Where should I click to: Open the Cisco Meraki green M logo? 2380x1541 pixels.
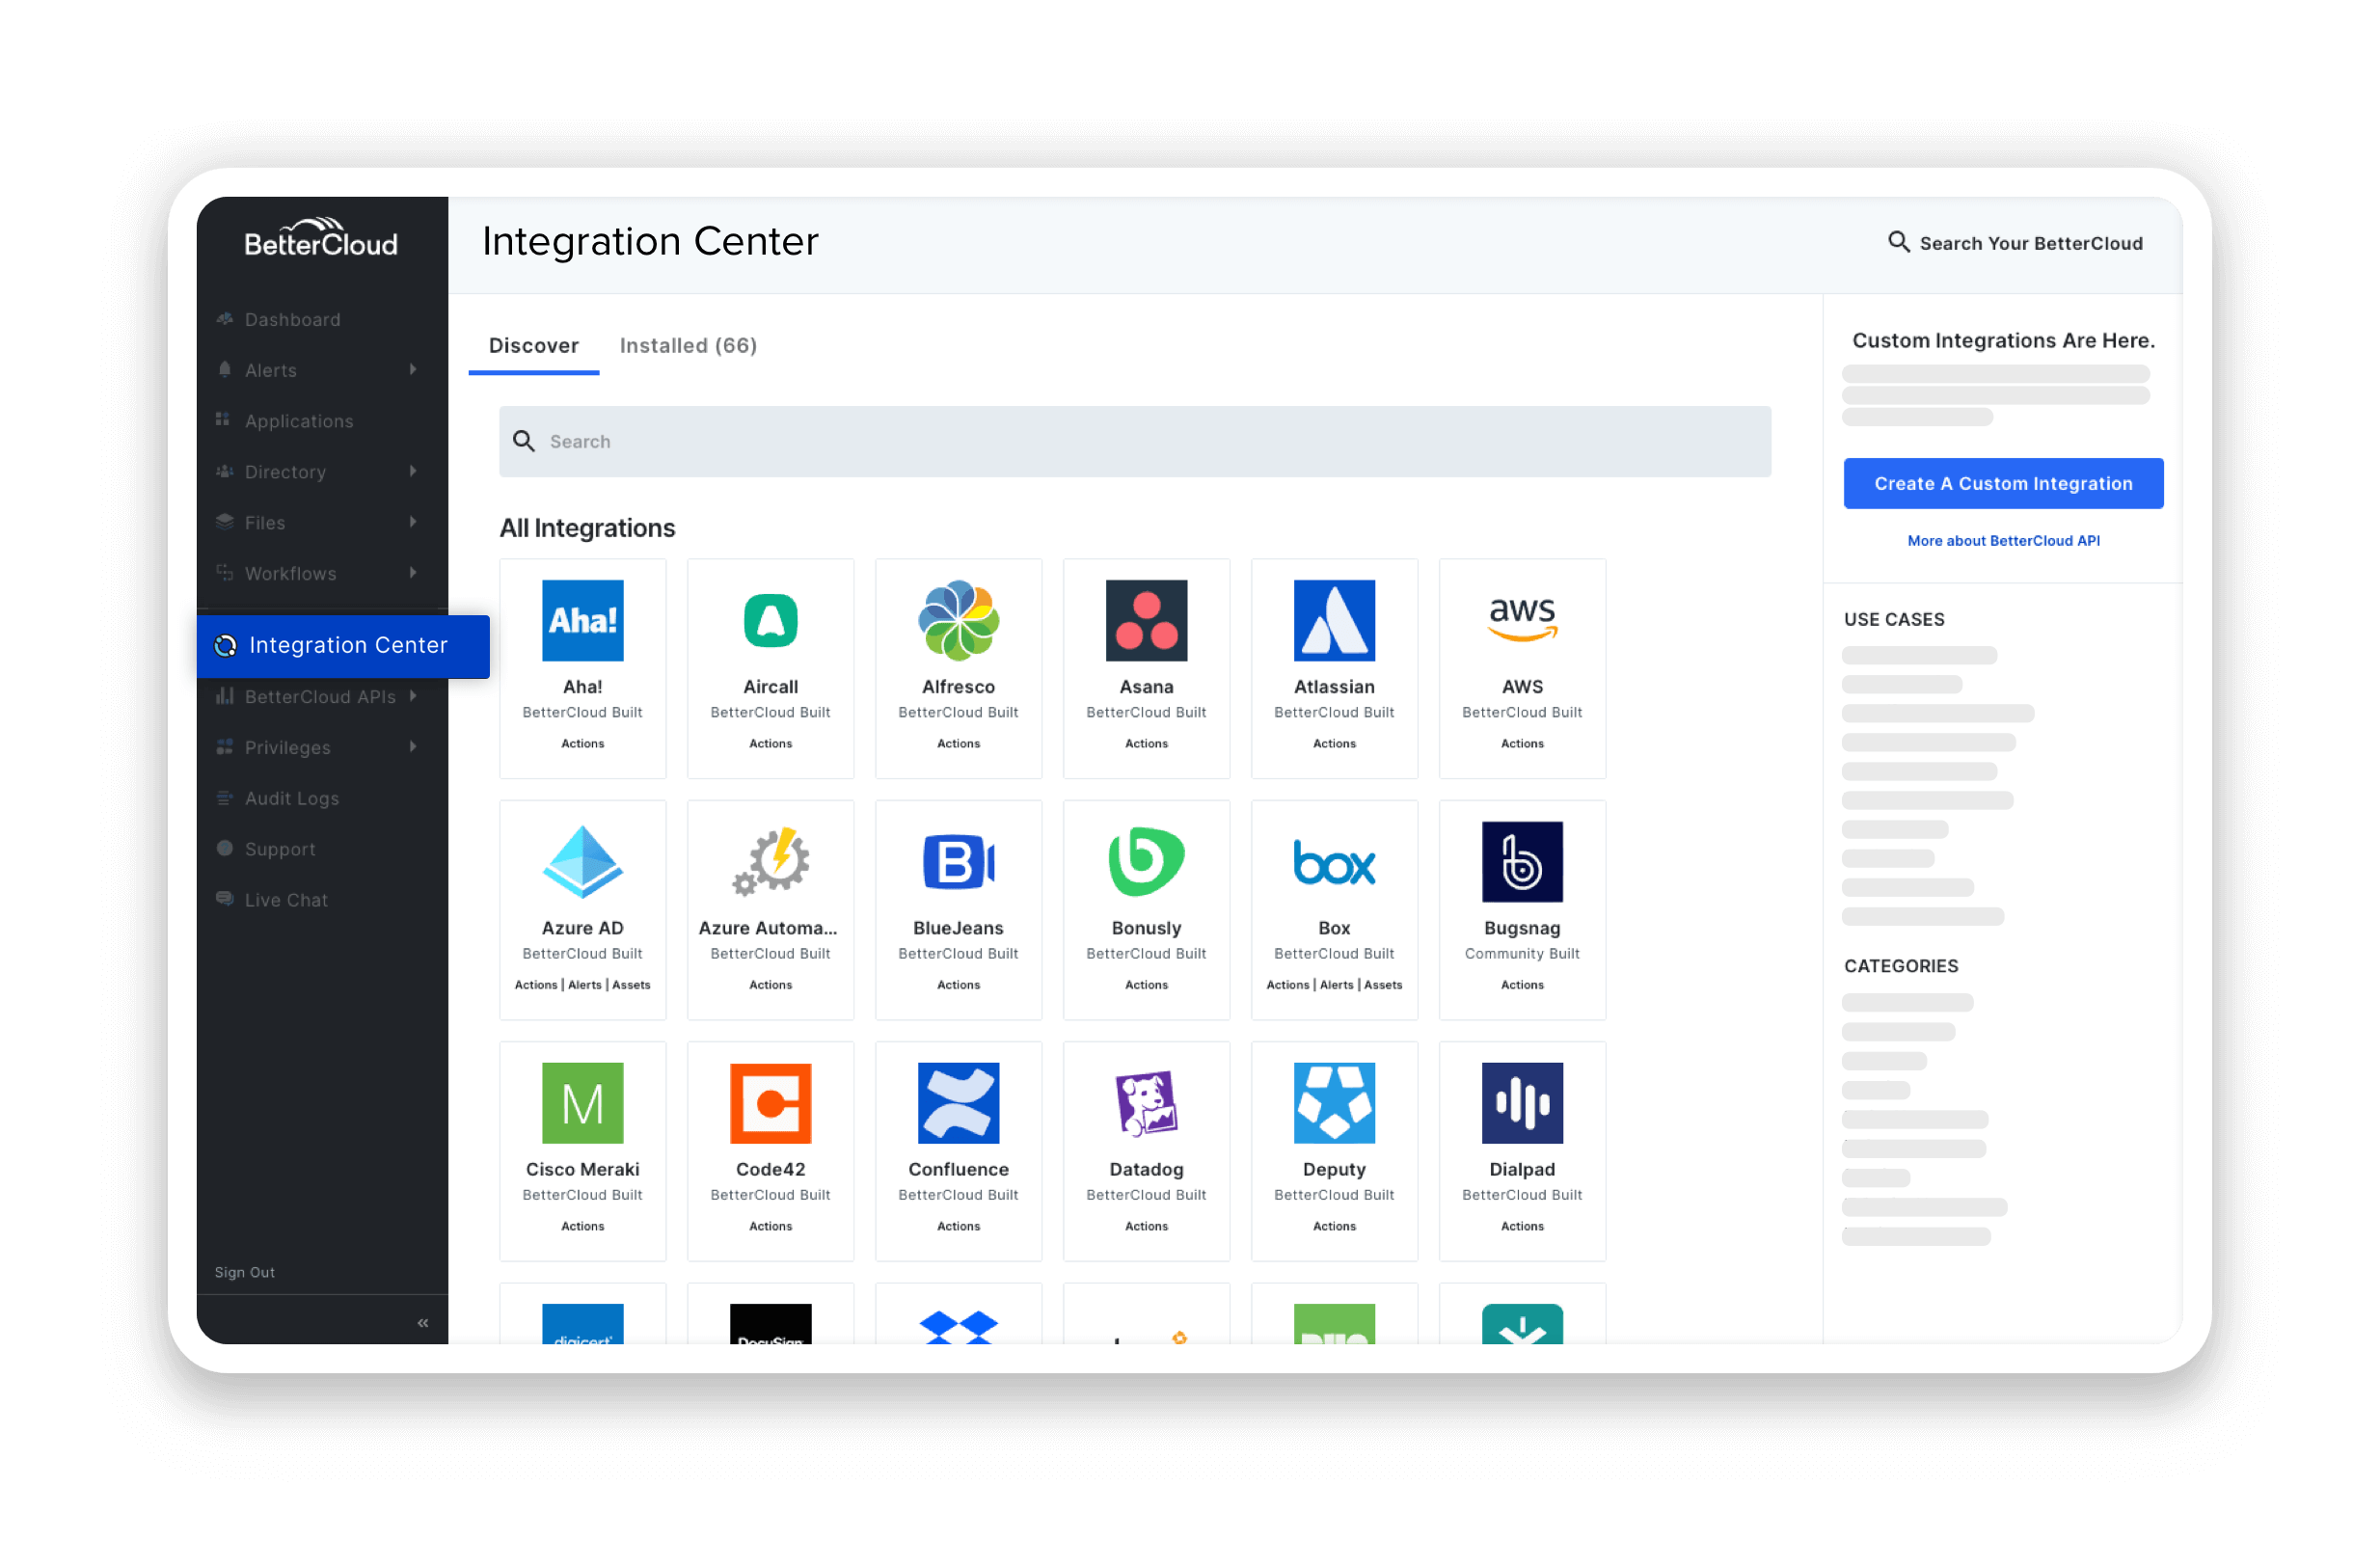point(582,1102)
